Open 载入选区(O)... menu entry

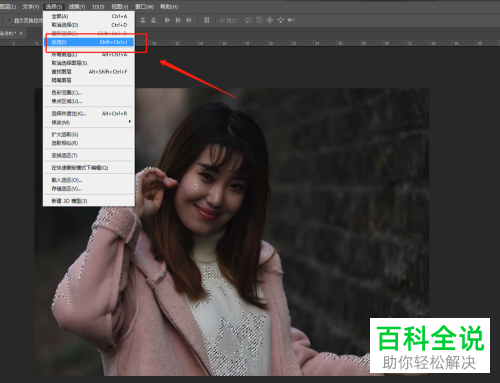click(x=89, y=180)
